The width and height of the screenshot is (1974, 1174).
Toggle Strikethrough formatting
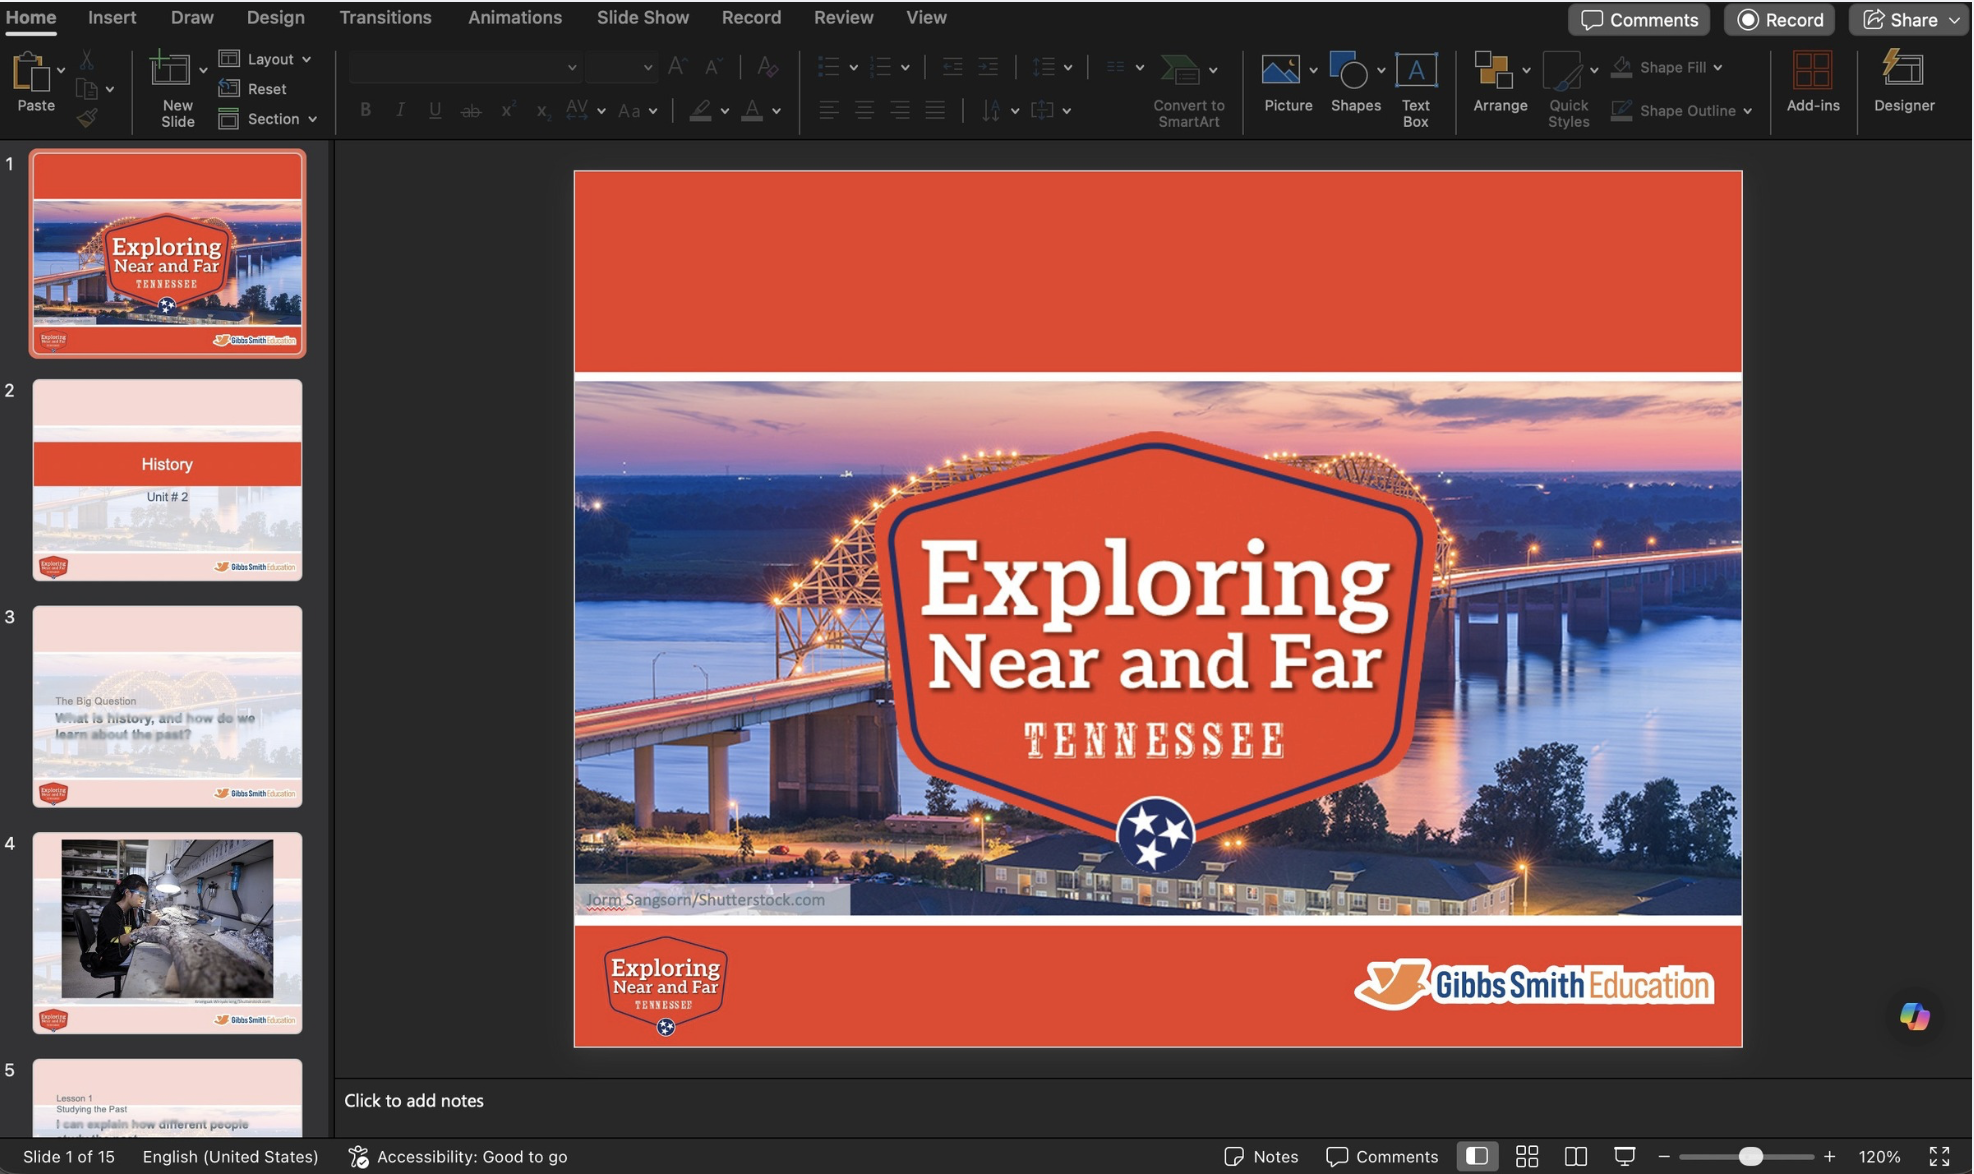tap(470, 110)
